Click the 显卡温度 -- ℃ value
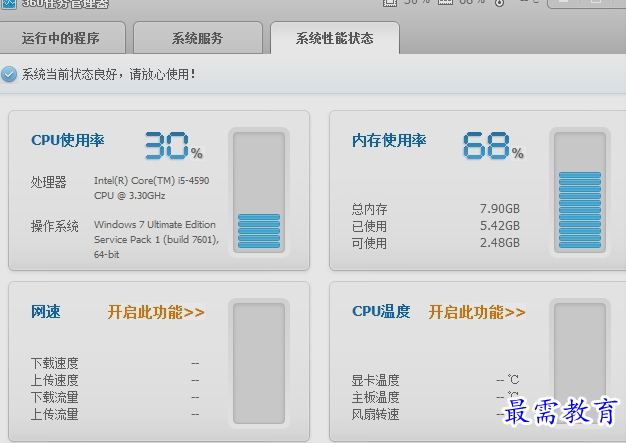Screen dimensions: 626x443 pyautogui.click(x=508, y=380)
